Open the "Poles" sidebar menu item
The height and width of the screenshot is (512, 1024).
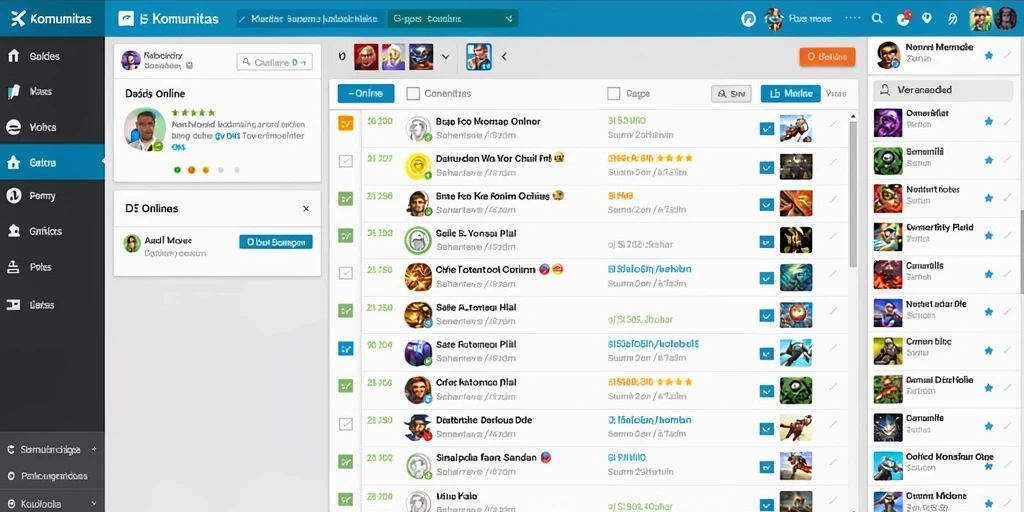coord(52,267)
